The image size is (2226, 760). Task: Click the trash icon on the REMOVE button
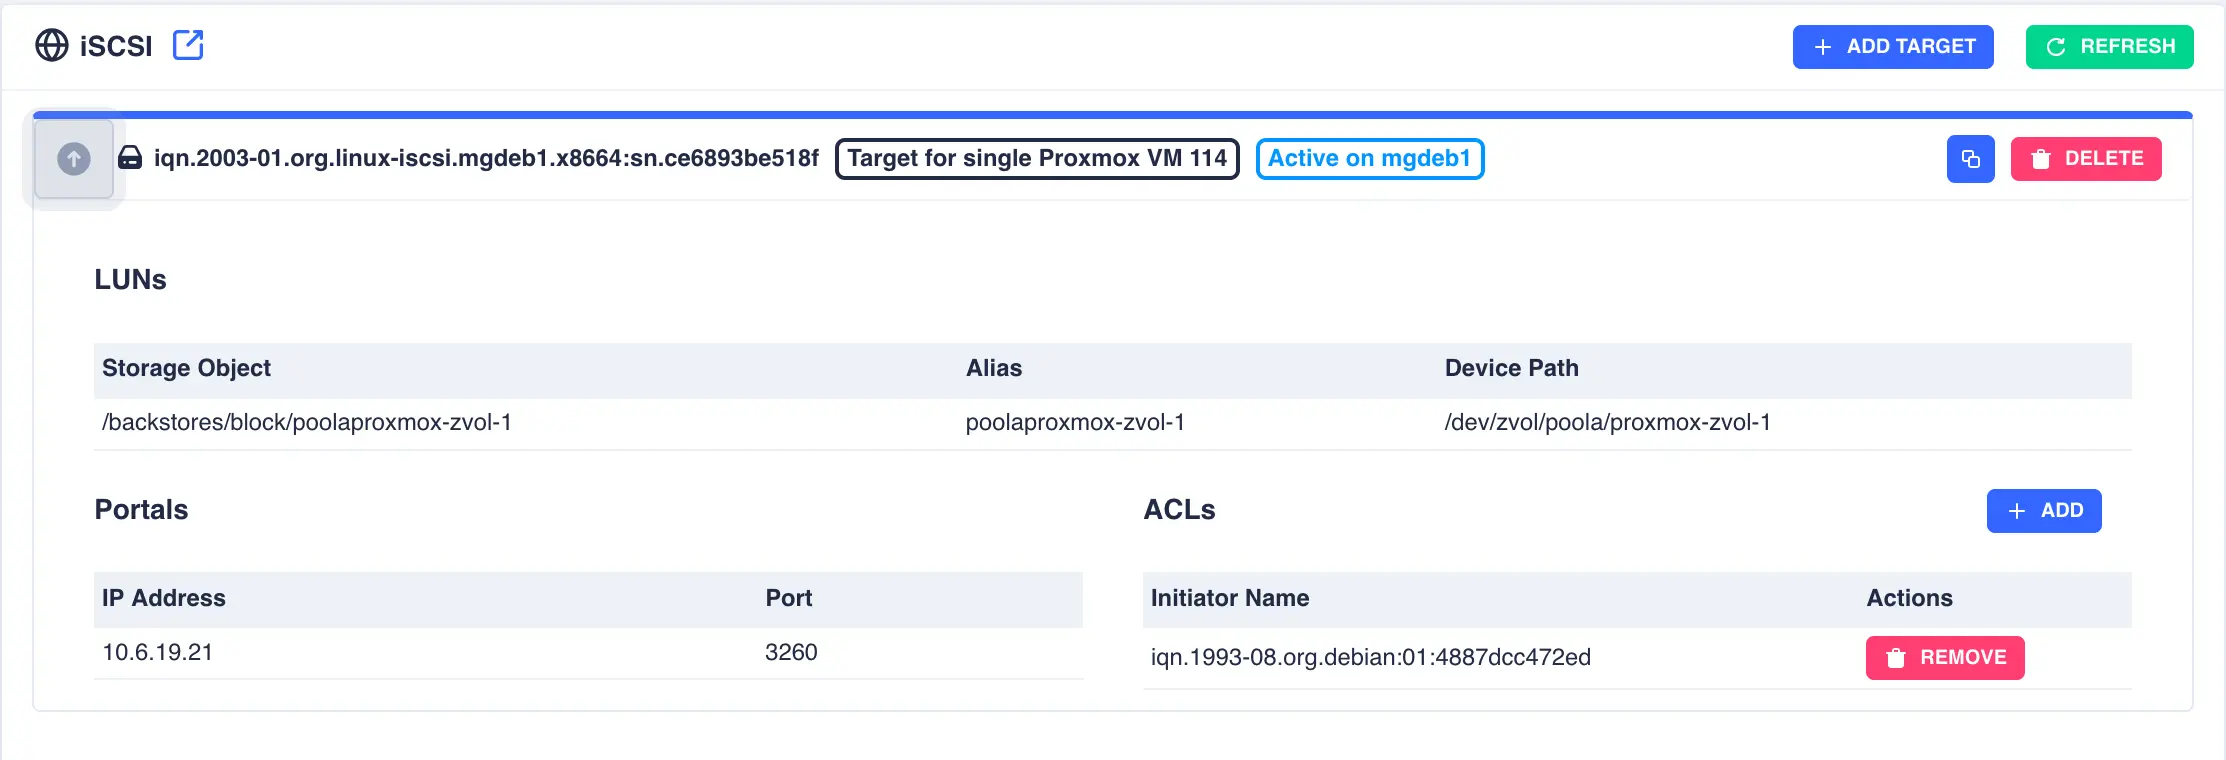click(x=1894, y=658)
